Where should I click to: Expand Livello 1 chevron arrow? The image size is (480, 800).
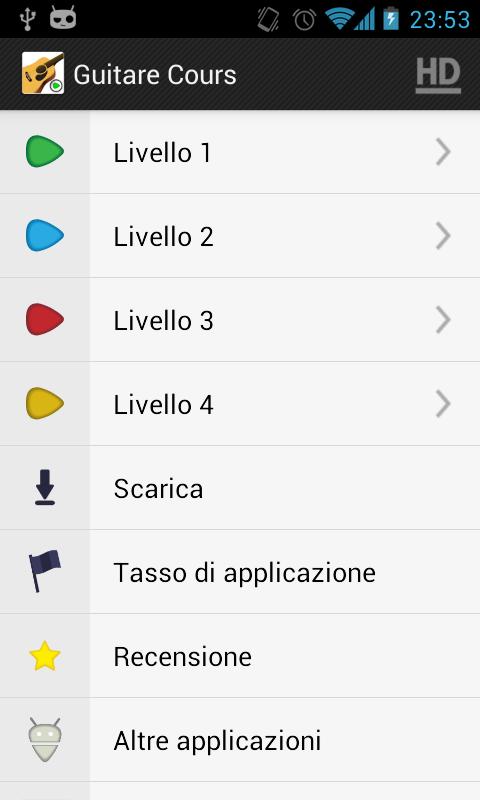[443, 152]
